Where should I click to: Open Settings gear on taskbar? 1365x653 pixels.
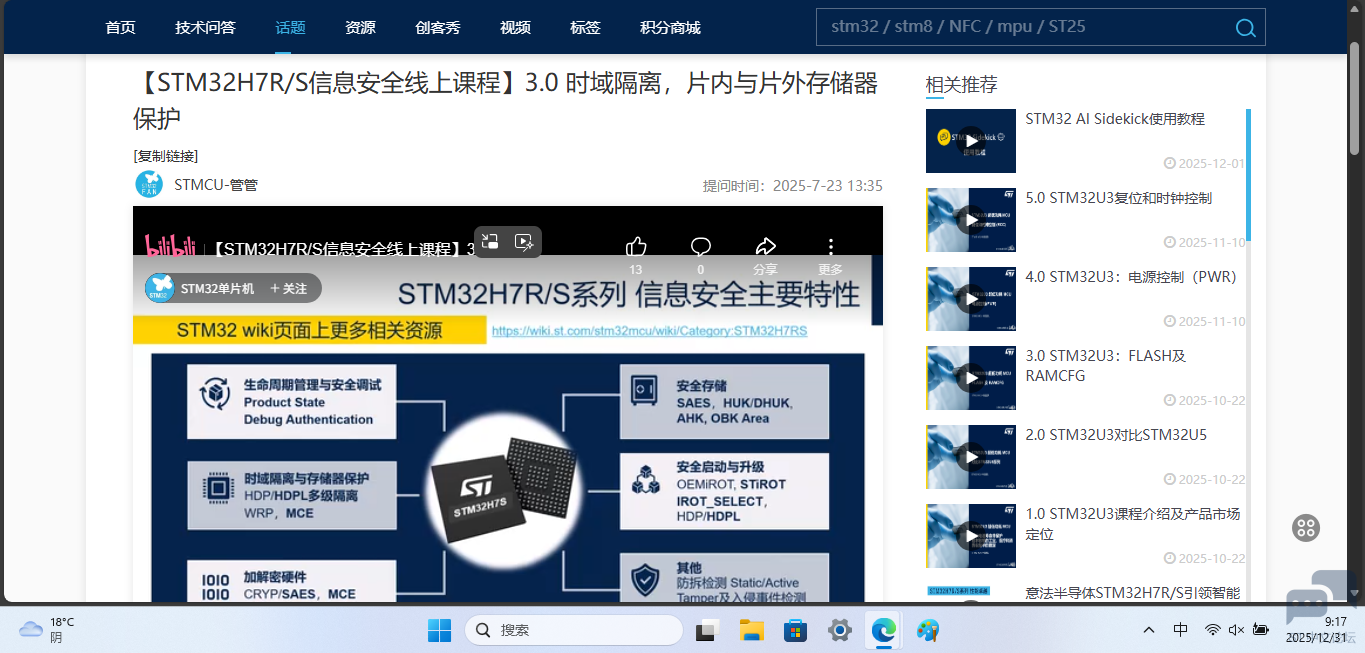click(x=840, y=630)
